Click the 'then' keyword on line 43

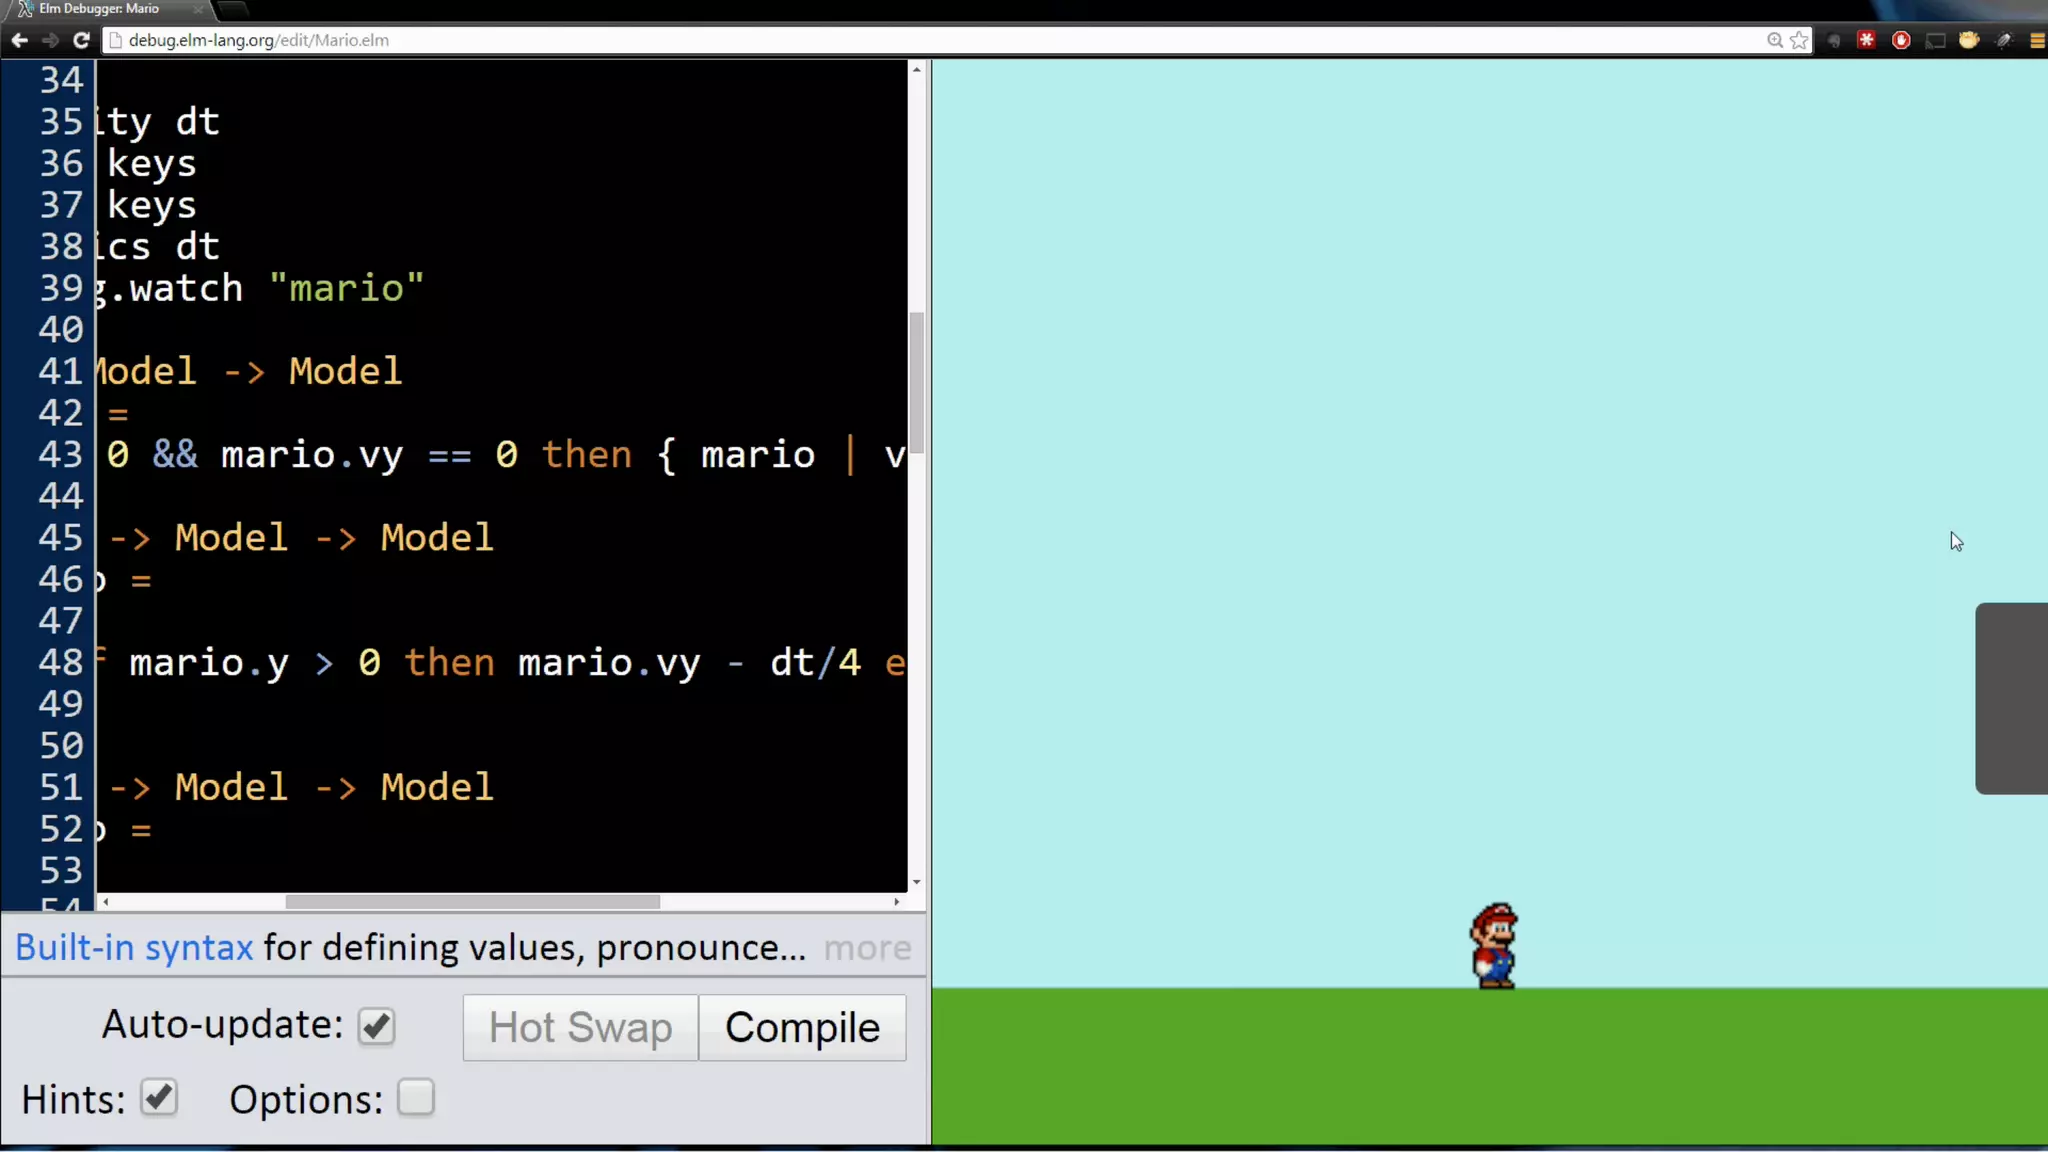tap(587, 455)
